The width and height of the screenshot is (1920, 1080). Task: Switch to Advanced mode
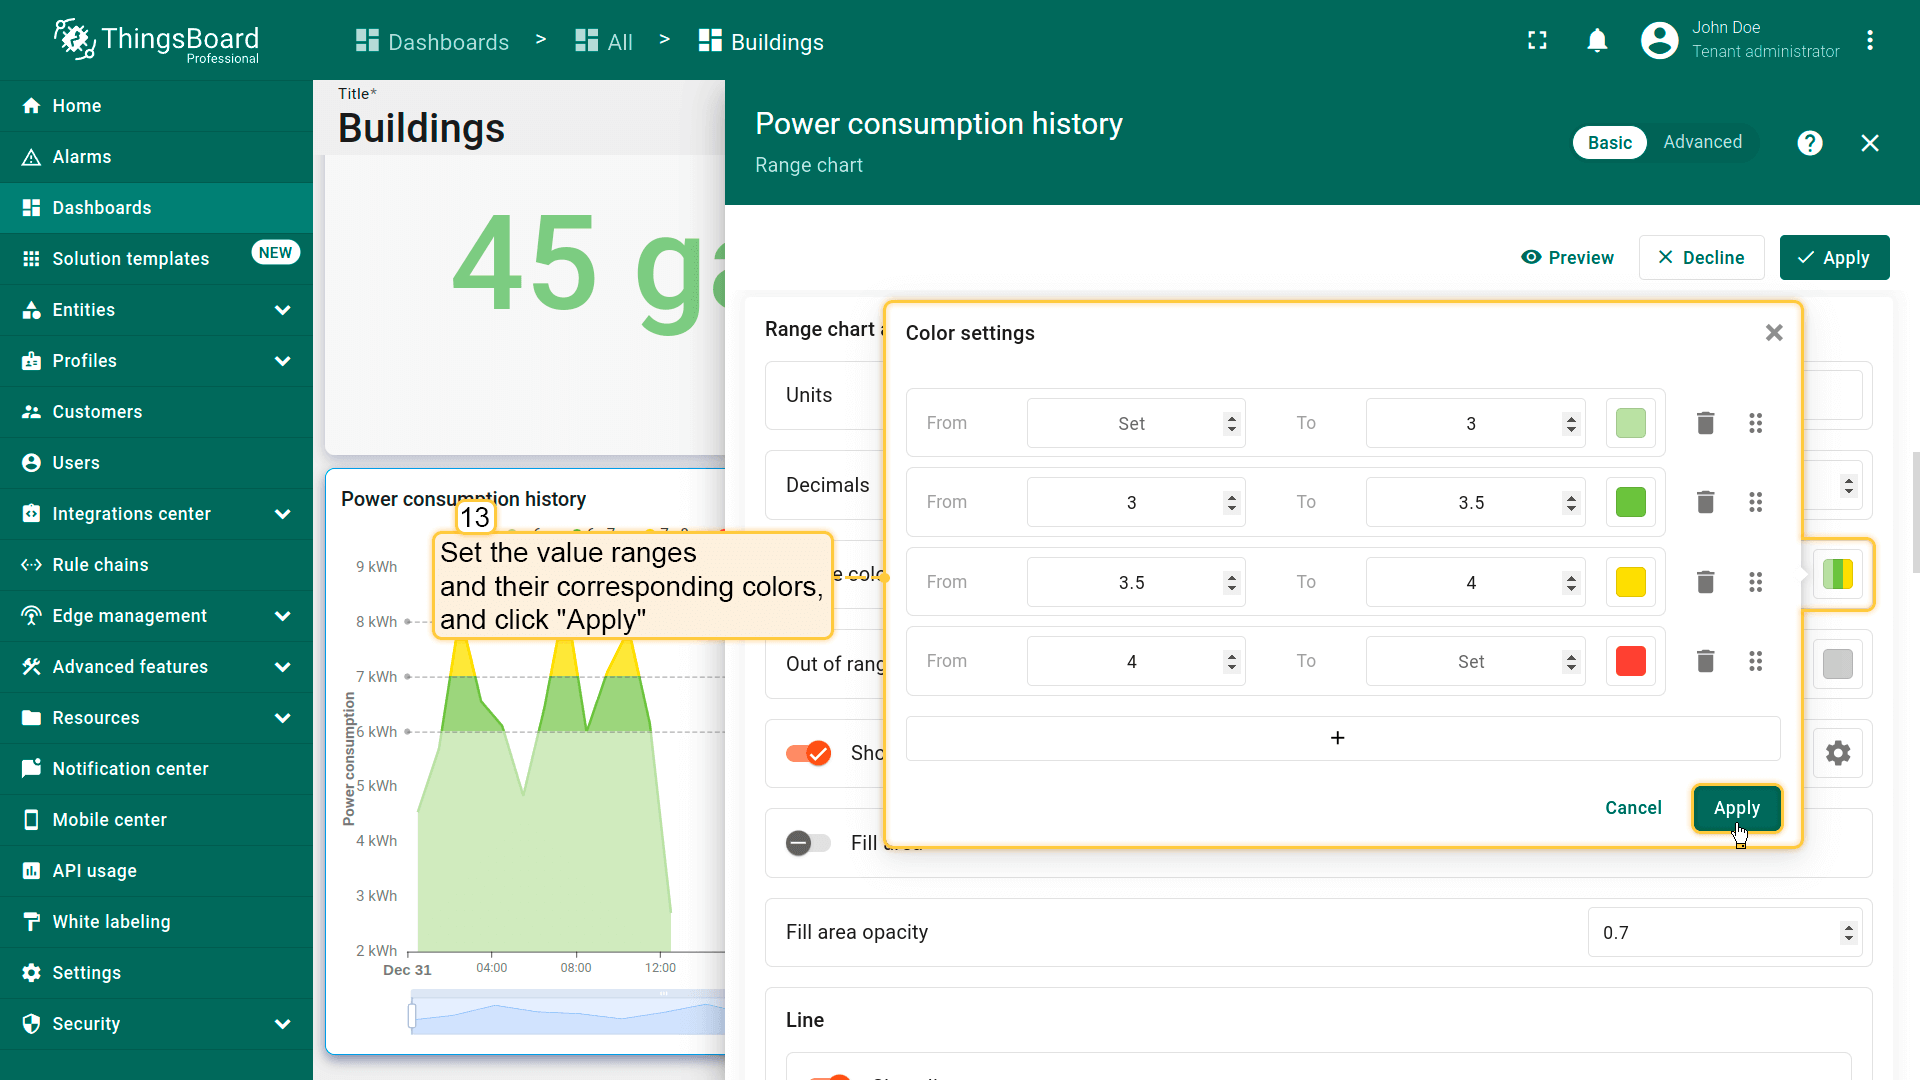point(1702,142)
